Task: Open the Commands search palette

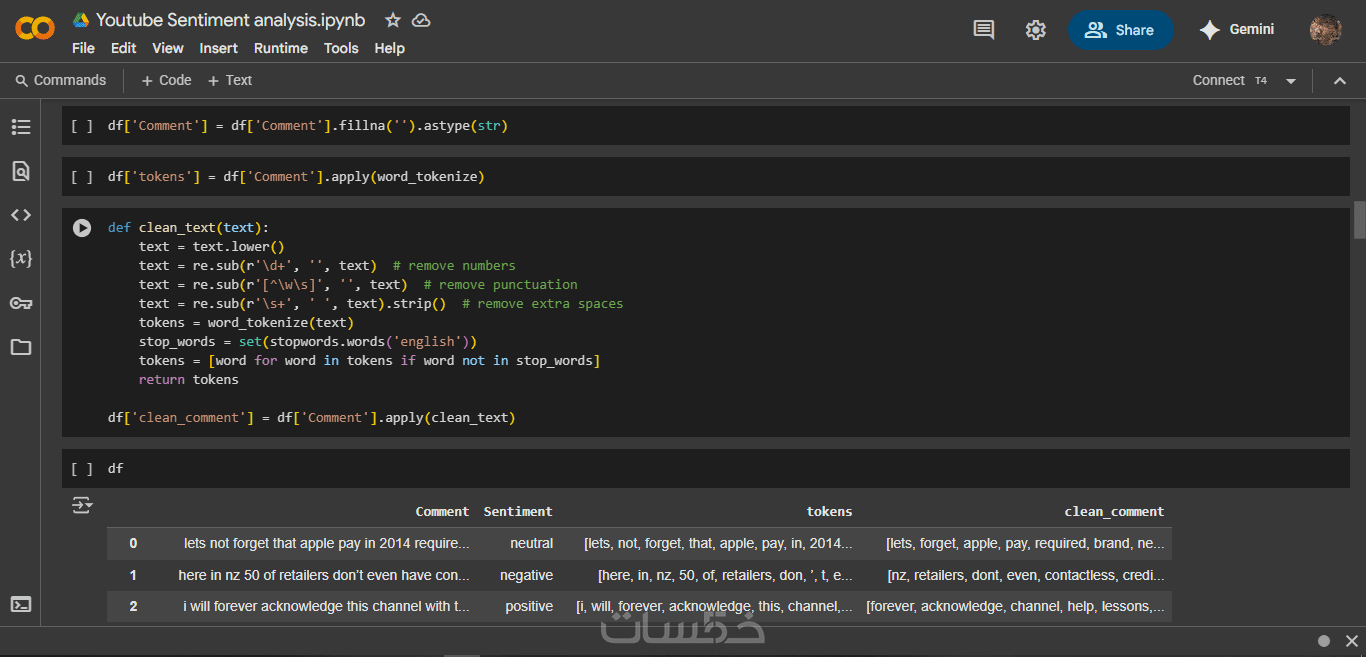Action: point(60,80)
